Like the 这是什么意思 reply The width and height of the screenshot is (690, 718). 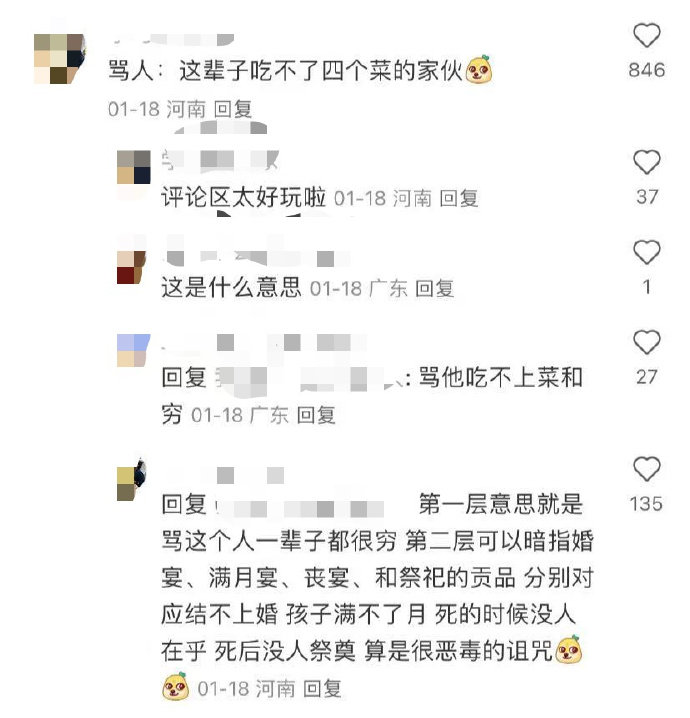pos(647,252)
